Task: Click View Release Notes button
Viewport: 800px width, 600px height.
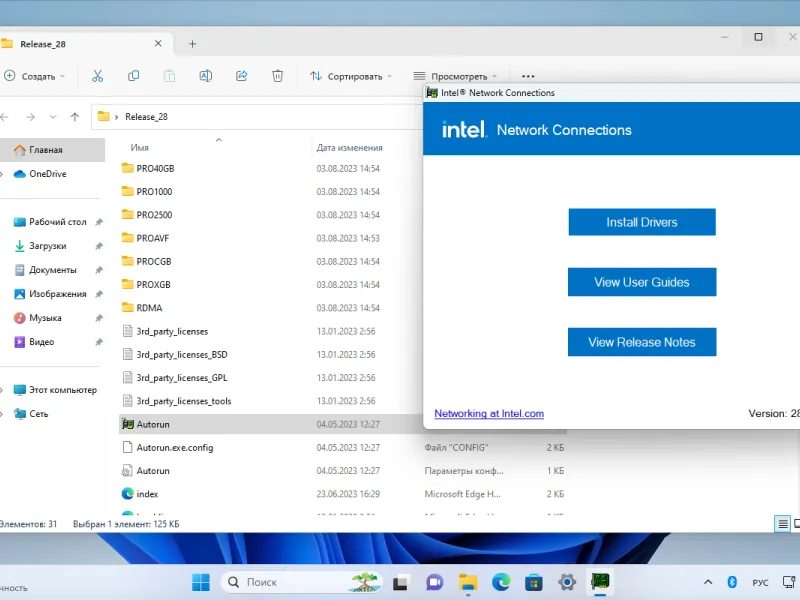Action: (x=642, y=342)
